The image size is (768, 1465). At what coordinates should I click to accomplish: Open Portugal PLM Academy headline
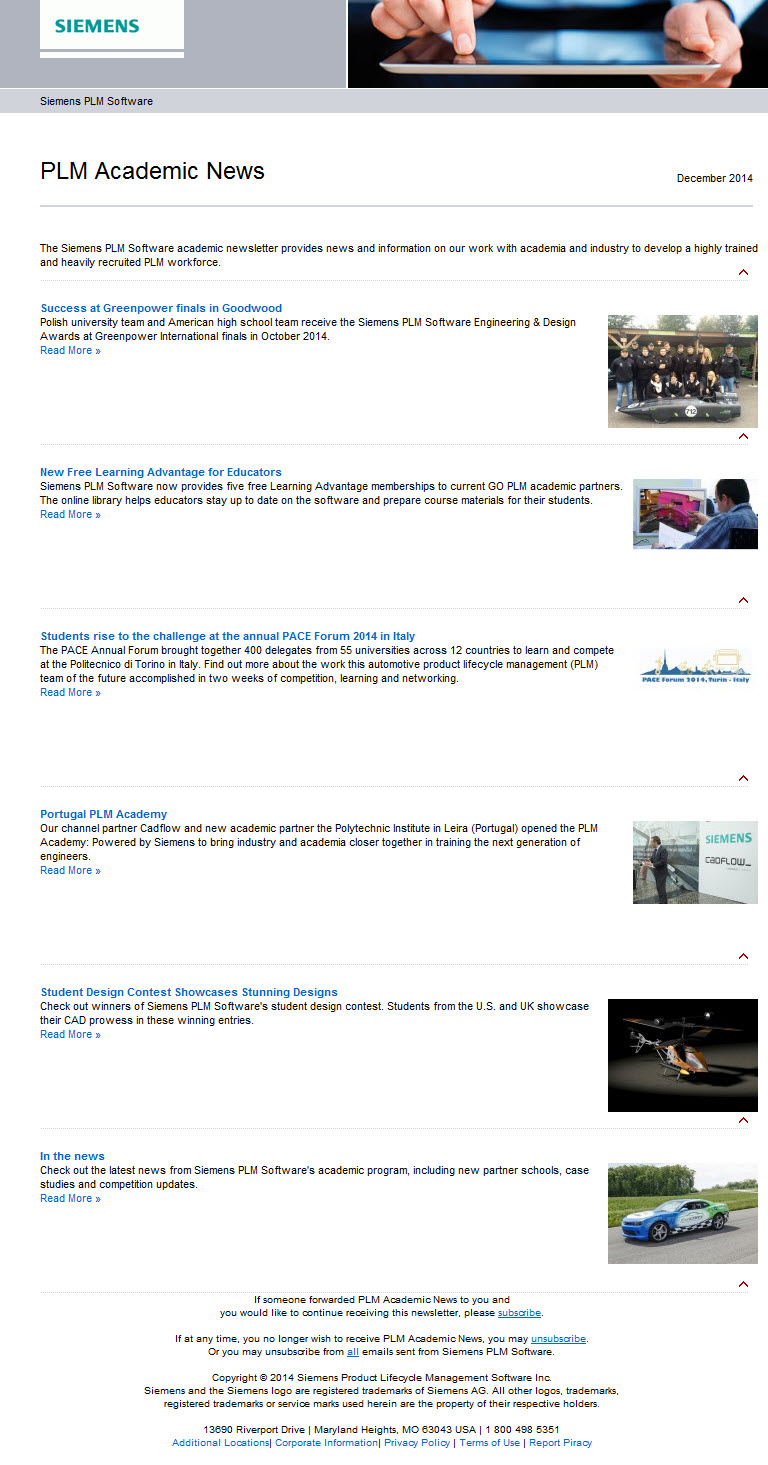coord(104,814)
